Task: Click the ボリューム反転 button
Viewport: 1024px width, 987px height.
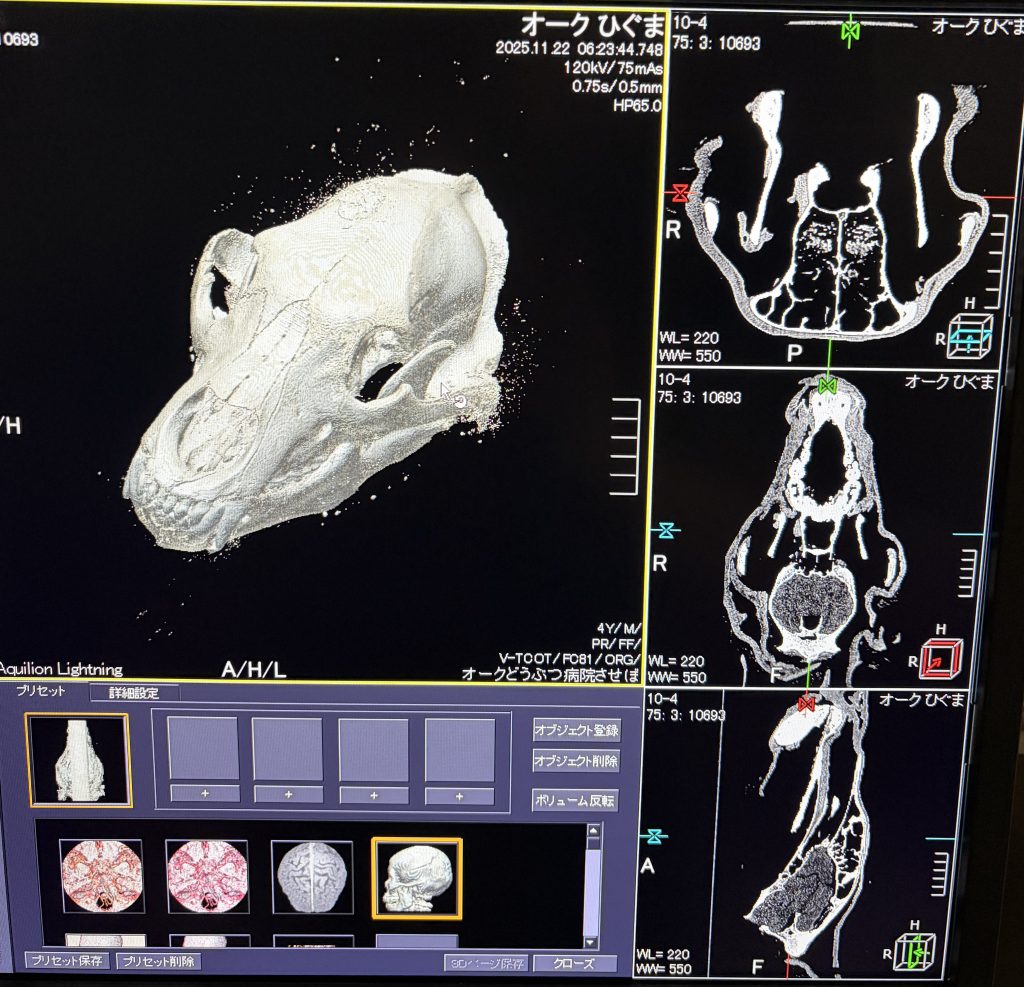Action: [576, 800]
